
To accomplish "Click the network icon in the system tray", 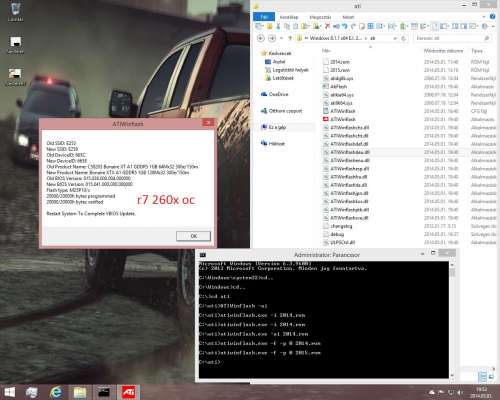I will pos(451,392).
